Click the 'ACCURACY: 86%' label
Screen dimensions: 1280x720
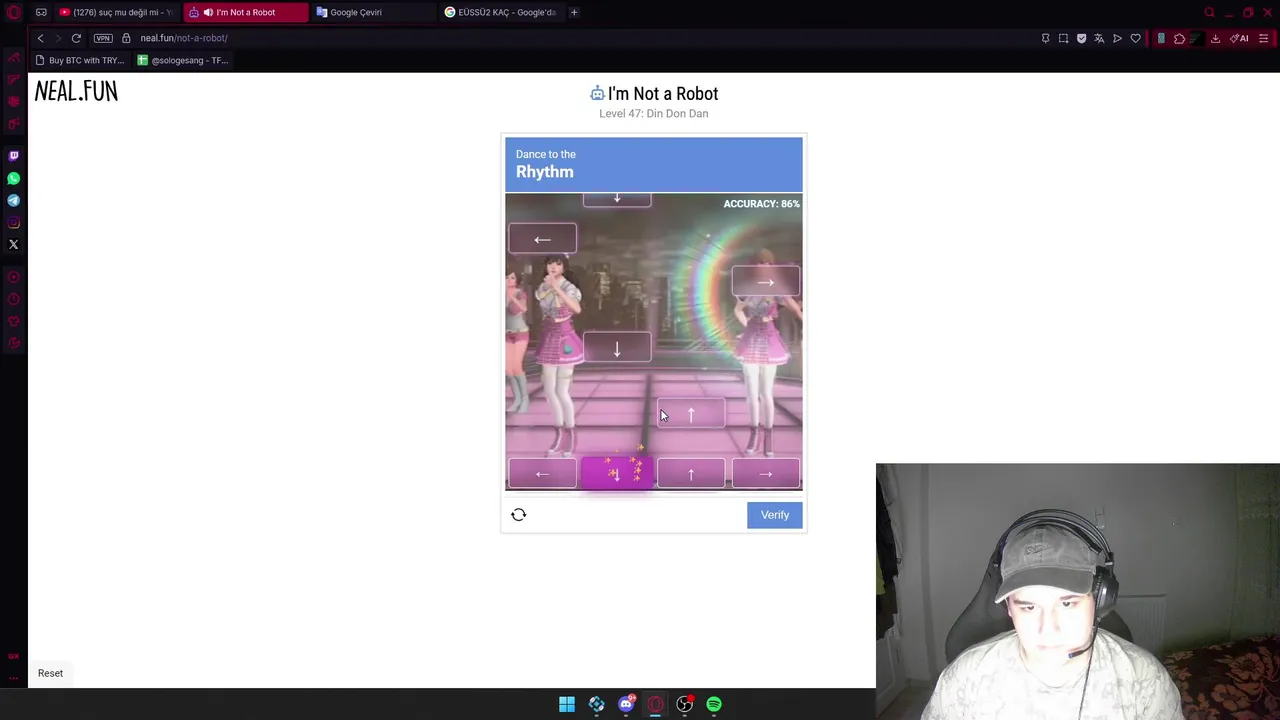click(x=761, y=204)
